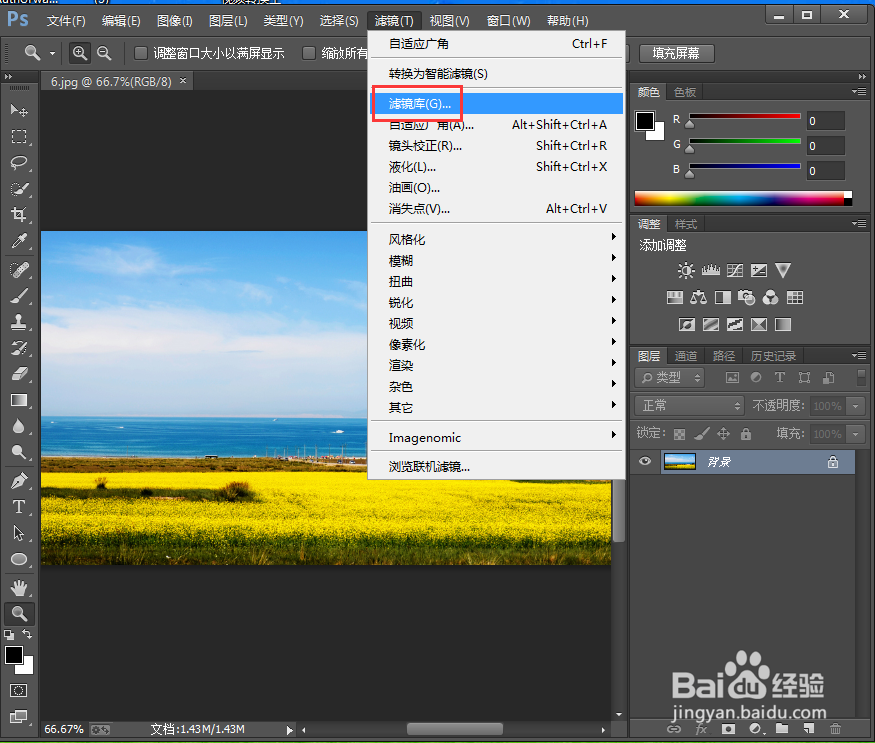875x743 pixels.
Task: Enable resize windows to fit checkbox
Action: 141,53
